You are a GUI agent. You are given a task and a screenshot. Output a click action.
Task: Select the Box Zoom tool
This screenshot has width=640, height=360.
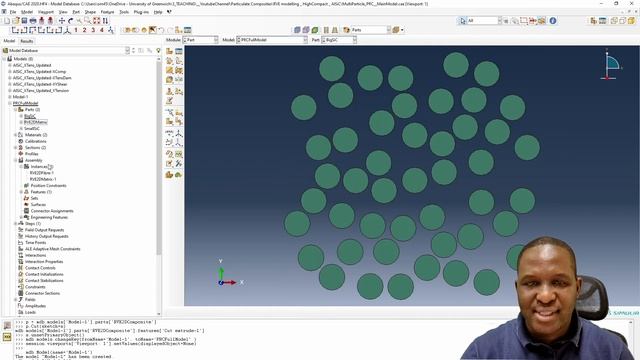click(x=88, y=20)
